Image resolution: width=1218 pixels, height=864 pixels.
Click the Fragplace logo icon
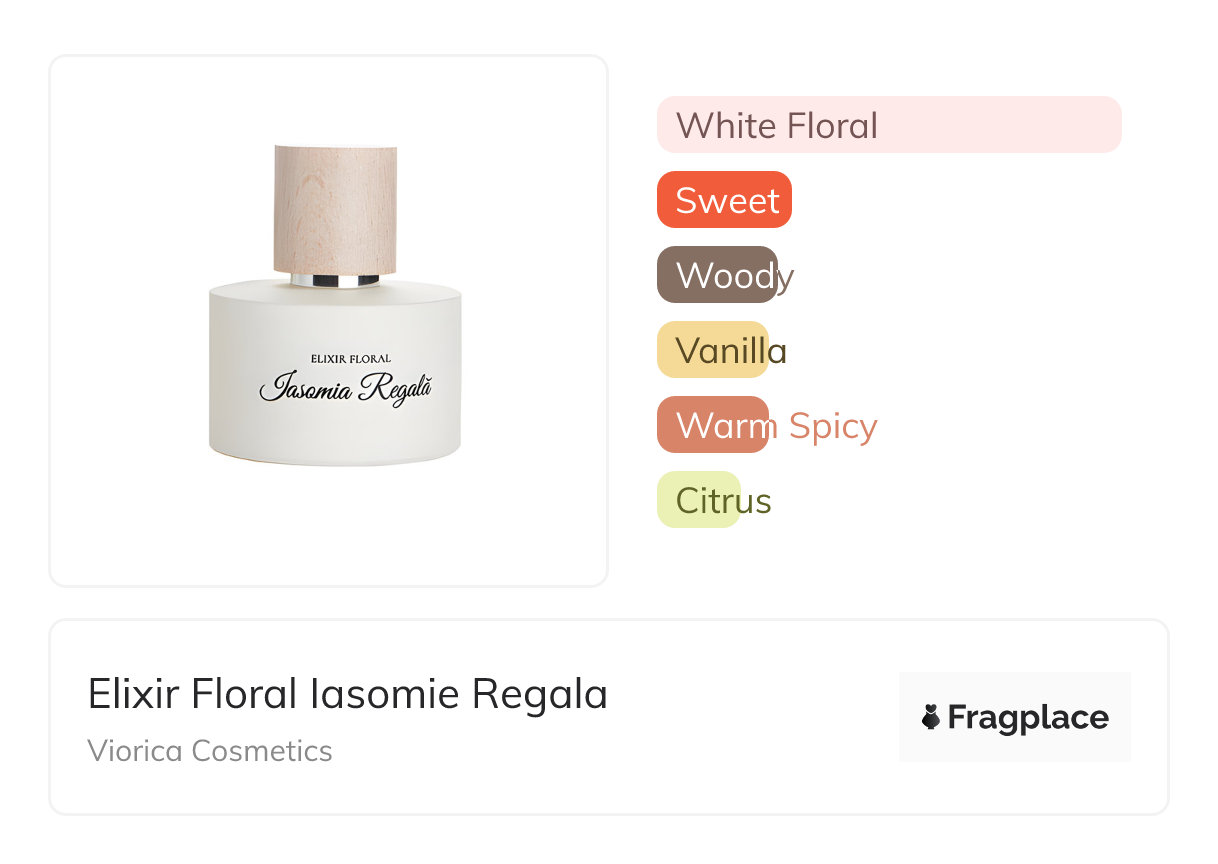[x=931, y=717]
